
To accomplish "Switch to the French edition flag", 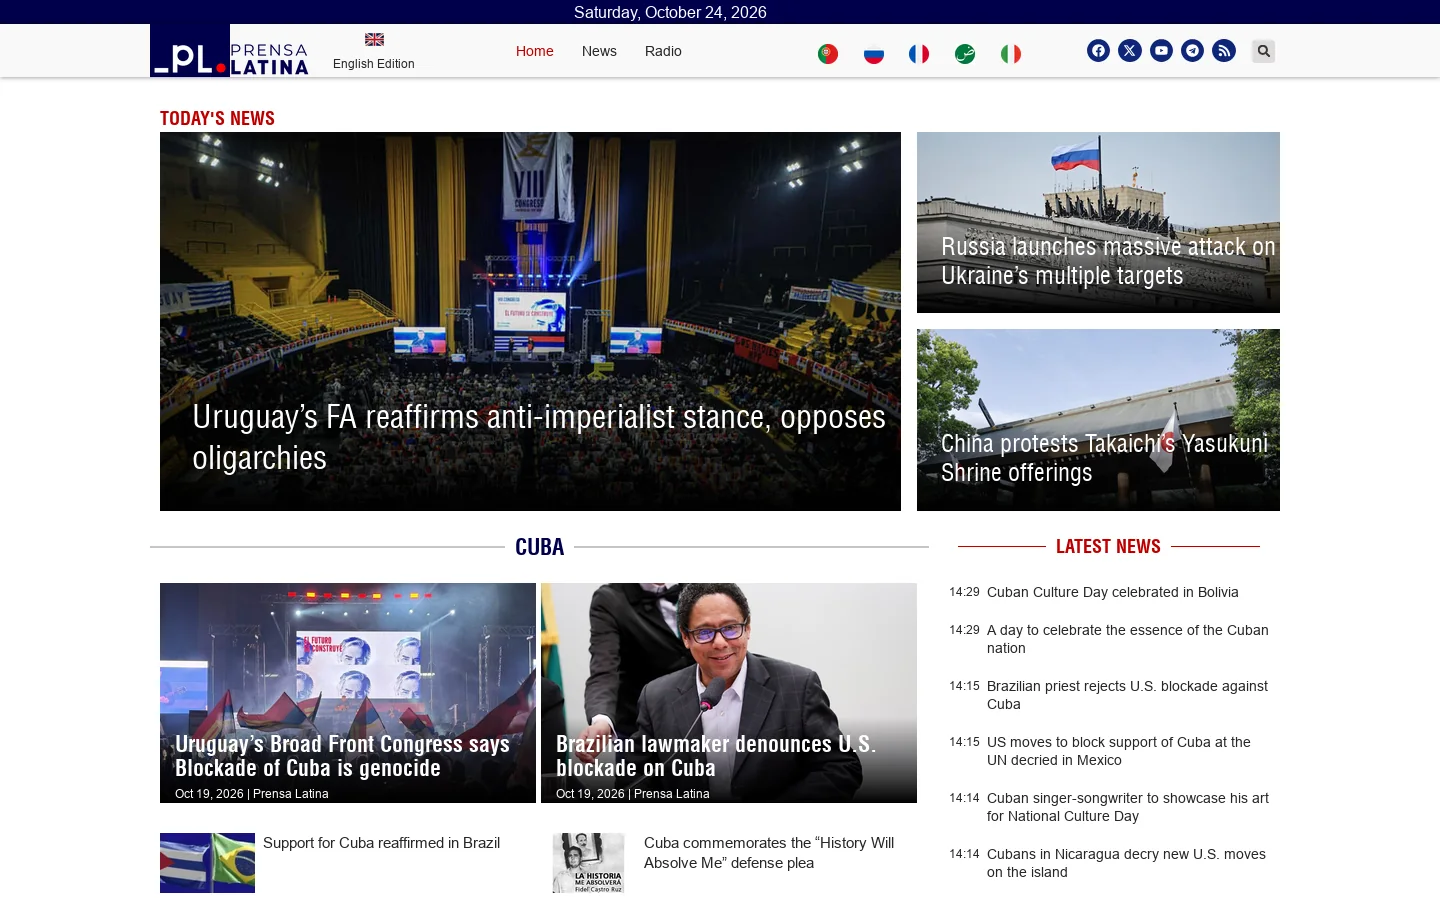I will click(919, 54).
